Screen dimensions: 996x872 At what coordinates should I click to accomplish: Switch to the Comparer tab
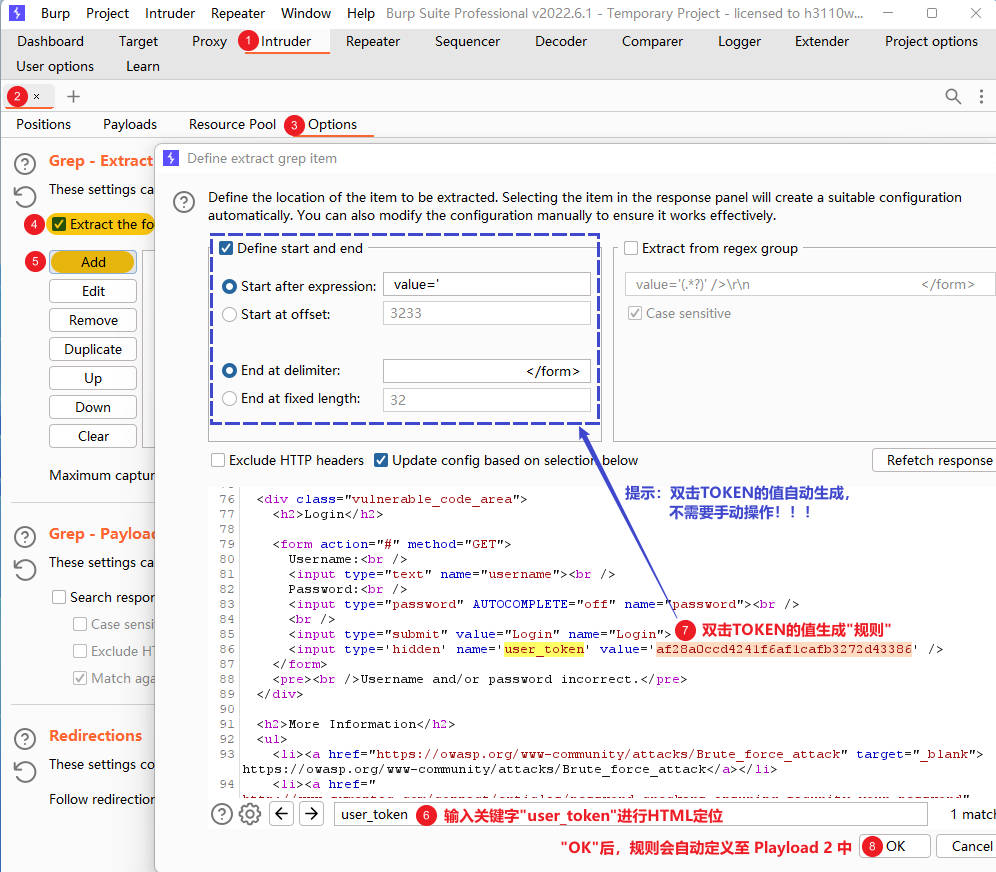[x=652, y=41]
